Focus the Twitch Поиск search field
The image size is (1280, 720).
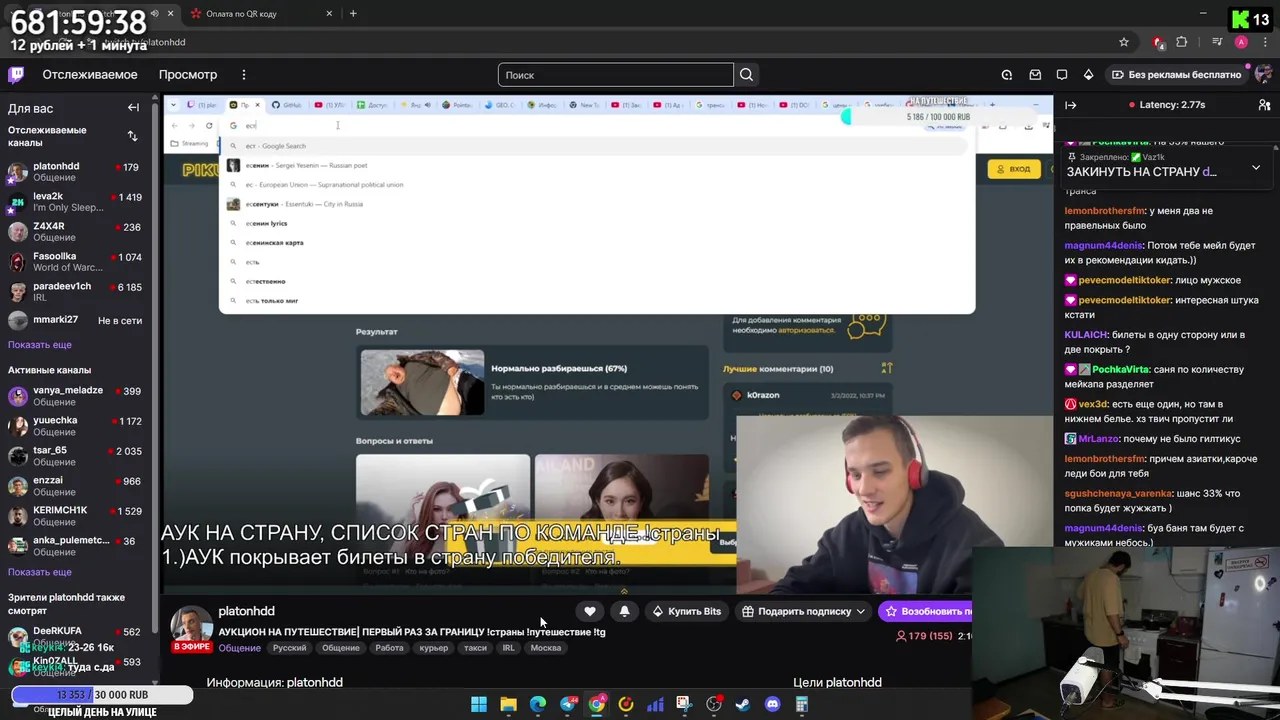615,75
